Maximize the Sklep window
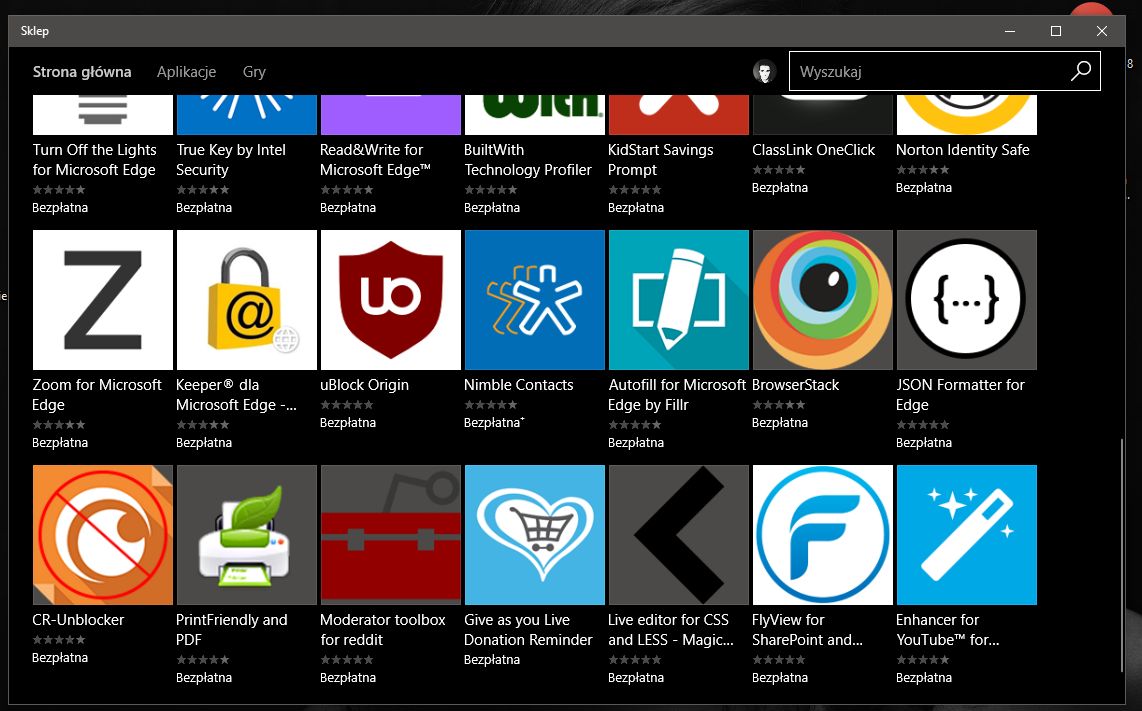This screenshot has width=1142, height=711. coord(1056,31)
